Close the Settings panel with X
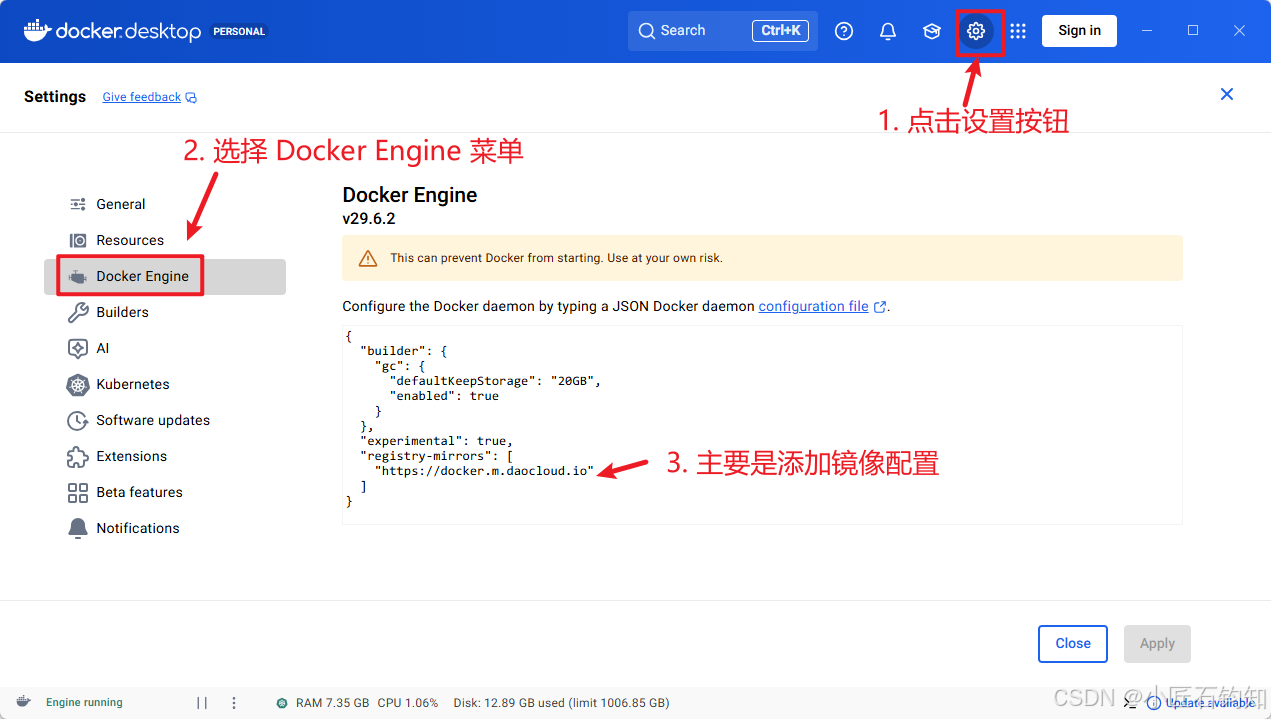Viewport: 1271px width, 719px height. [1227, 94]
